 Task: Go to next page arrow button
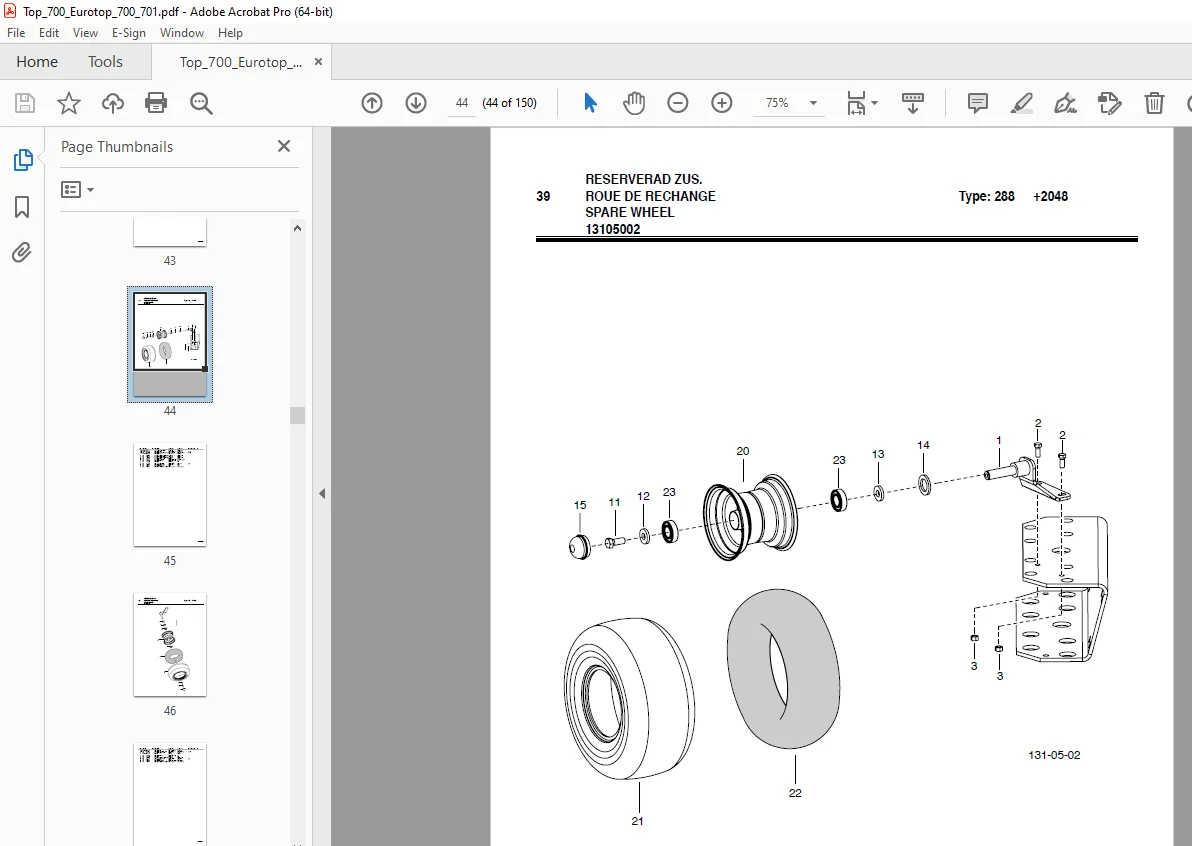point(416,103)
